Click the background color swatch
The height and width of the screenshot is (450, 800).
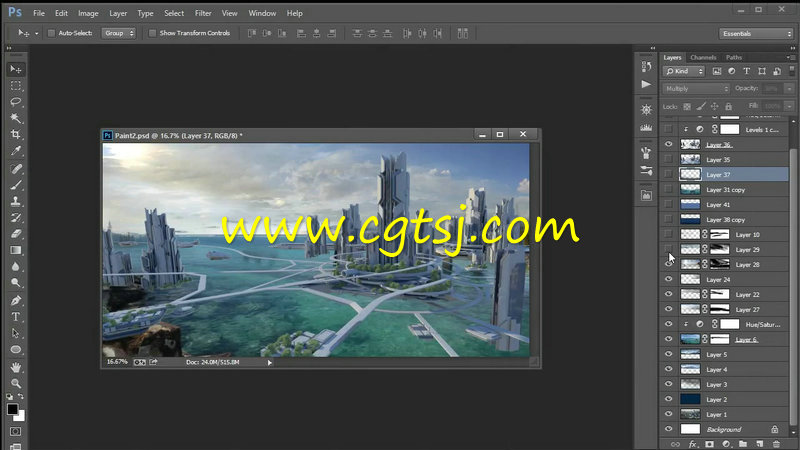[x=20, y=416]
